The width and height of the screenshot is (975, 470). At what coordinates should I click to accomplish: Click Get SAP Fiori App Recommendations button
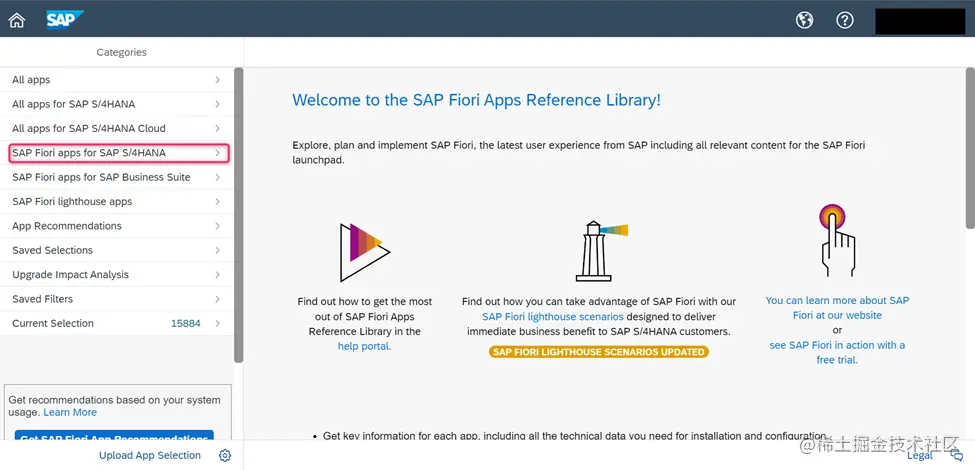coord(114,435)
